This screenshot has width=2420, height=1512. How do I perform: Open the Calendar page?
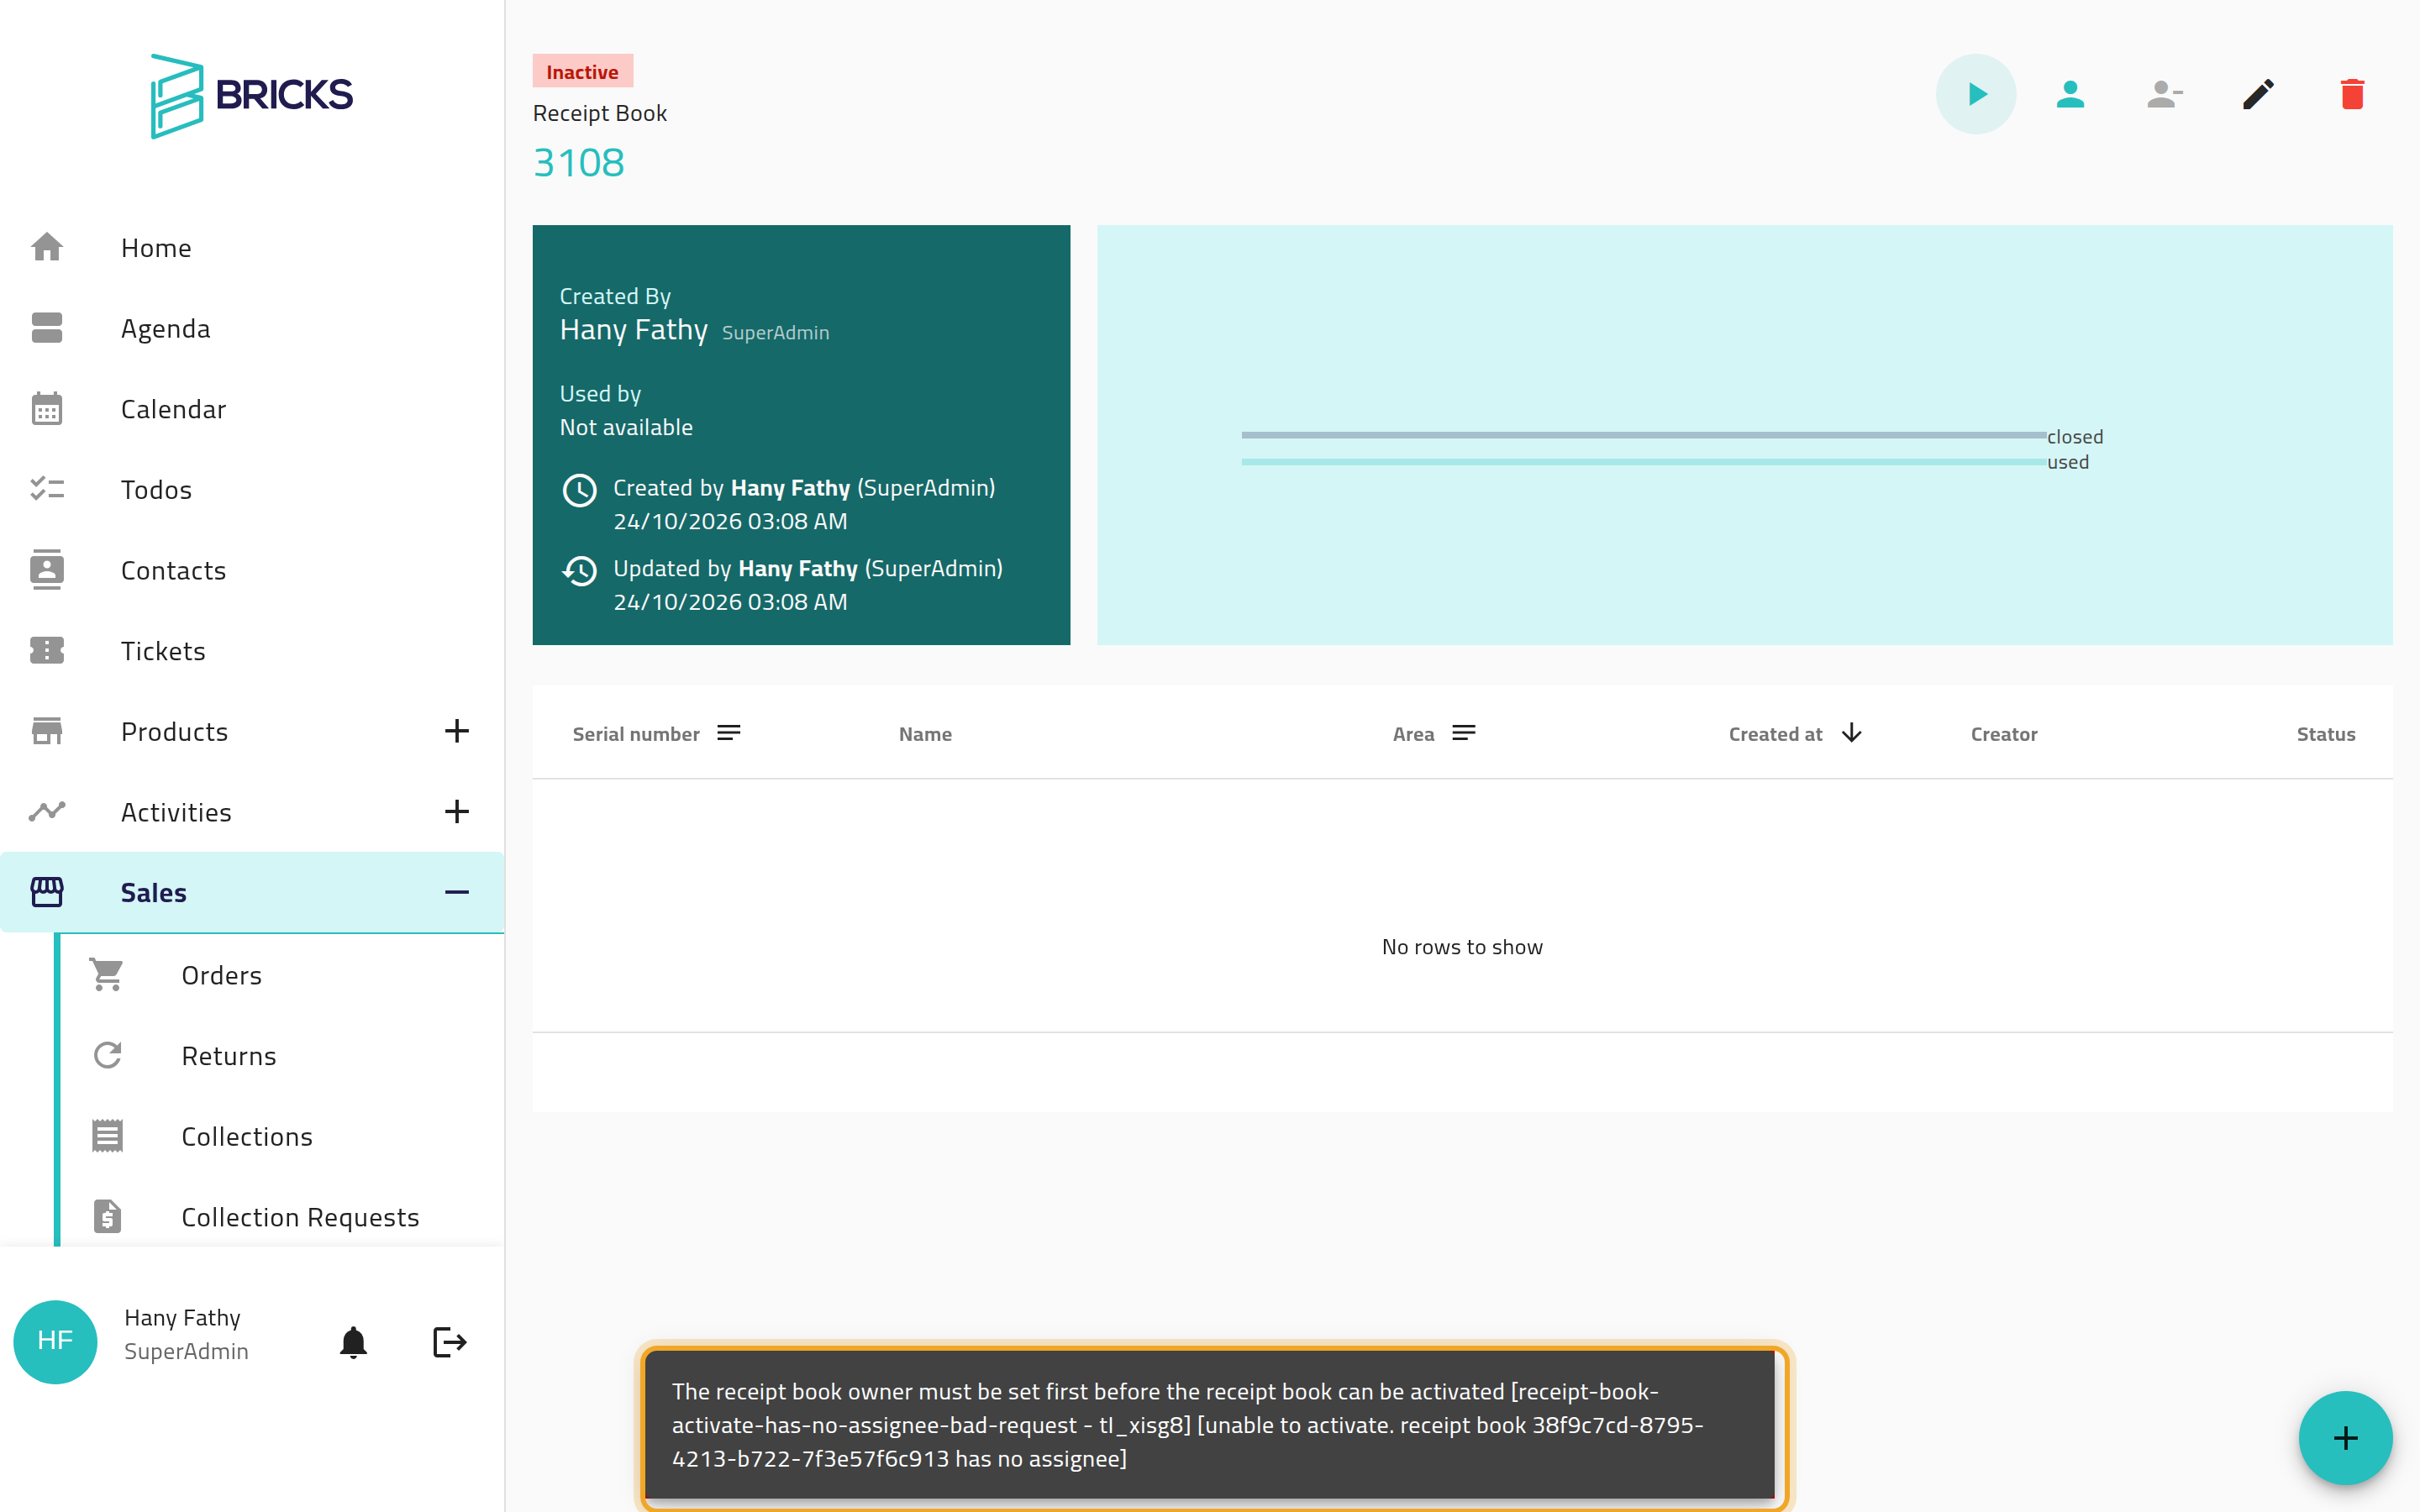coord(252,408)
